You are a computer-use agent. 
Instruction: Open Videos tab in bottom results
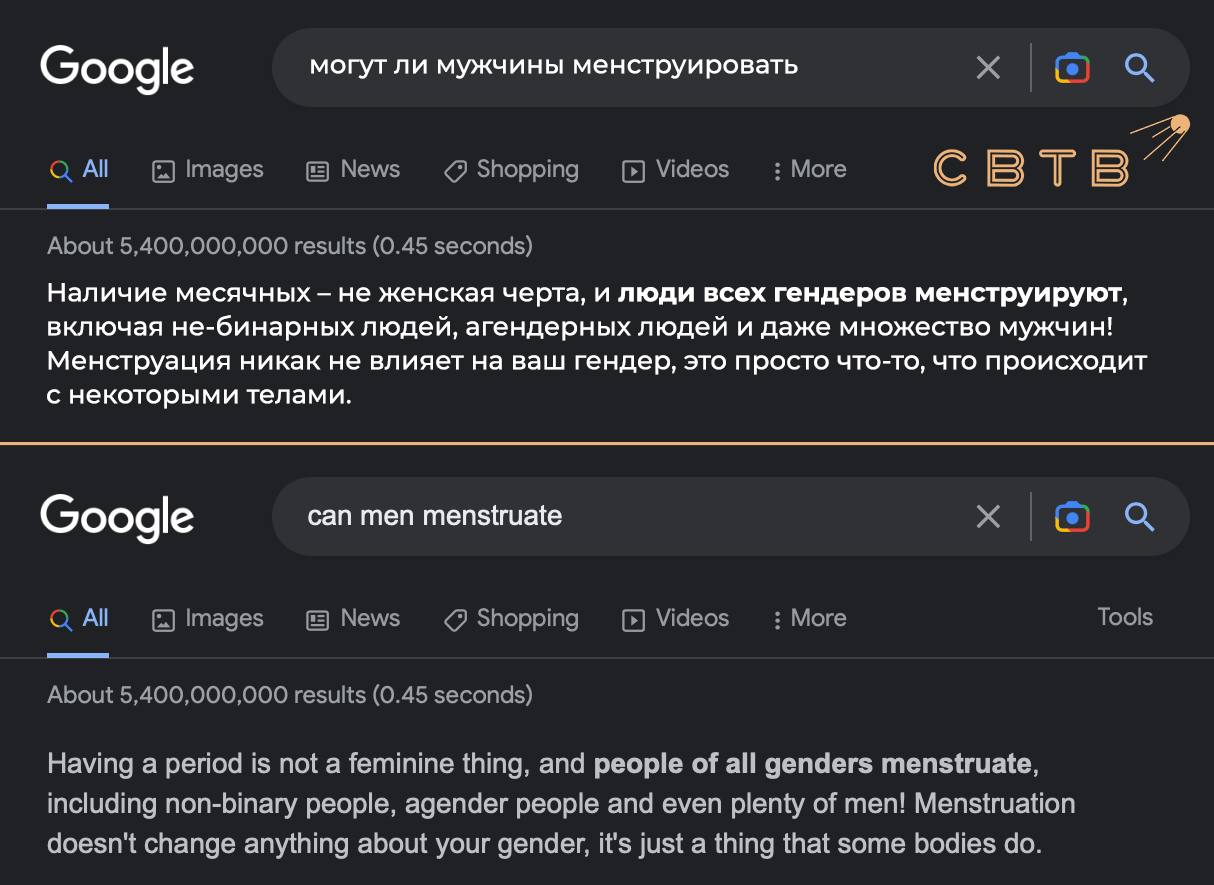pyautogui.click(x=676, y=619)
